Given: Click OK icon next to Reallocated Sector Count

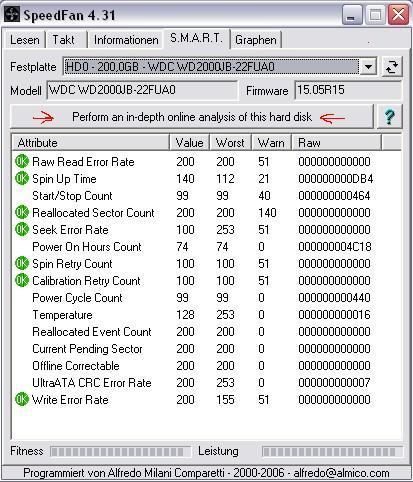Looking at the screenshot, I should pos(22,213).
